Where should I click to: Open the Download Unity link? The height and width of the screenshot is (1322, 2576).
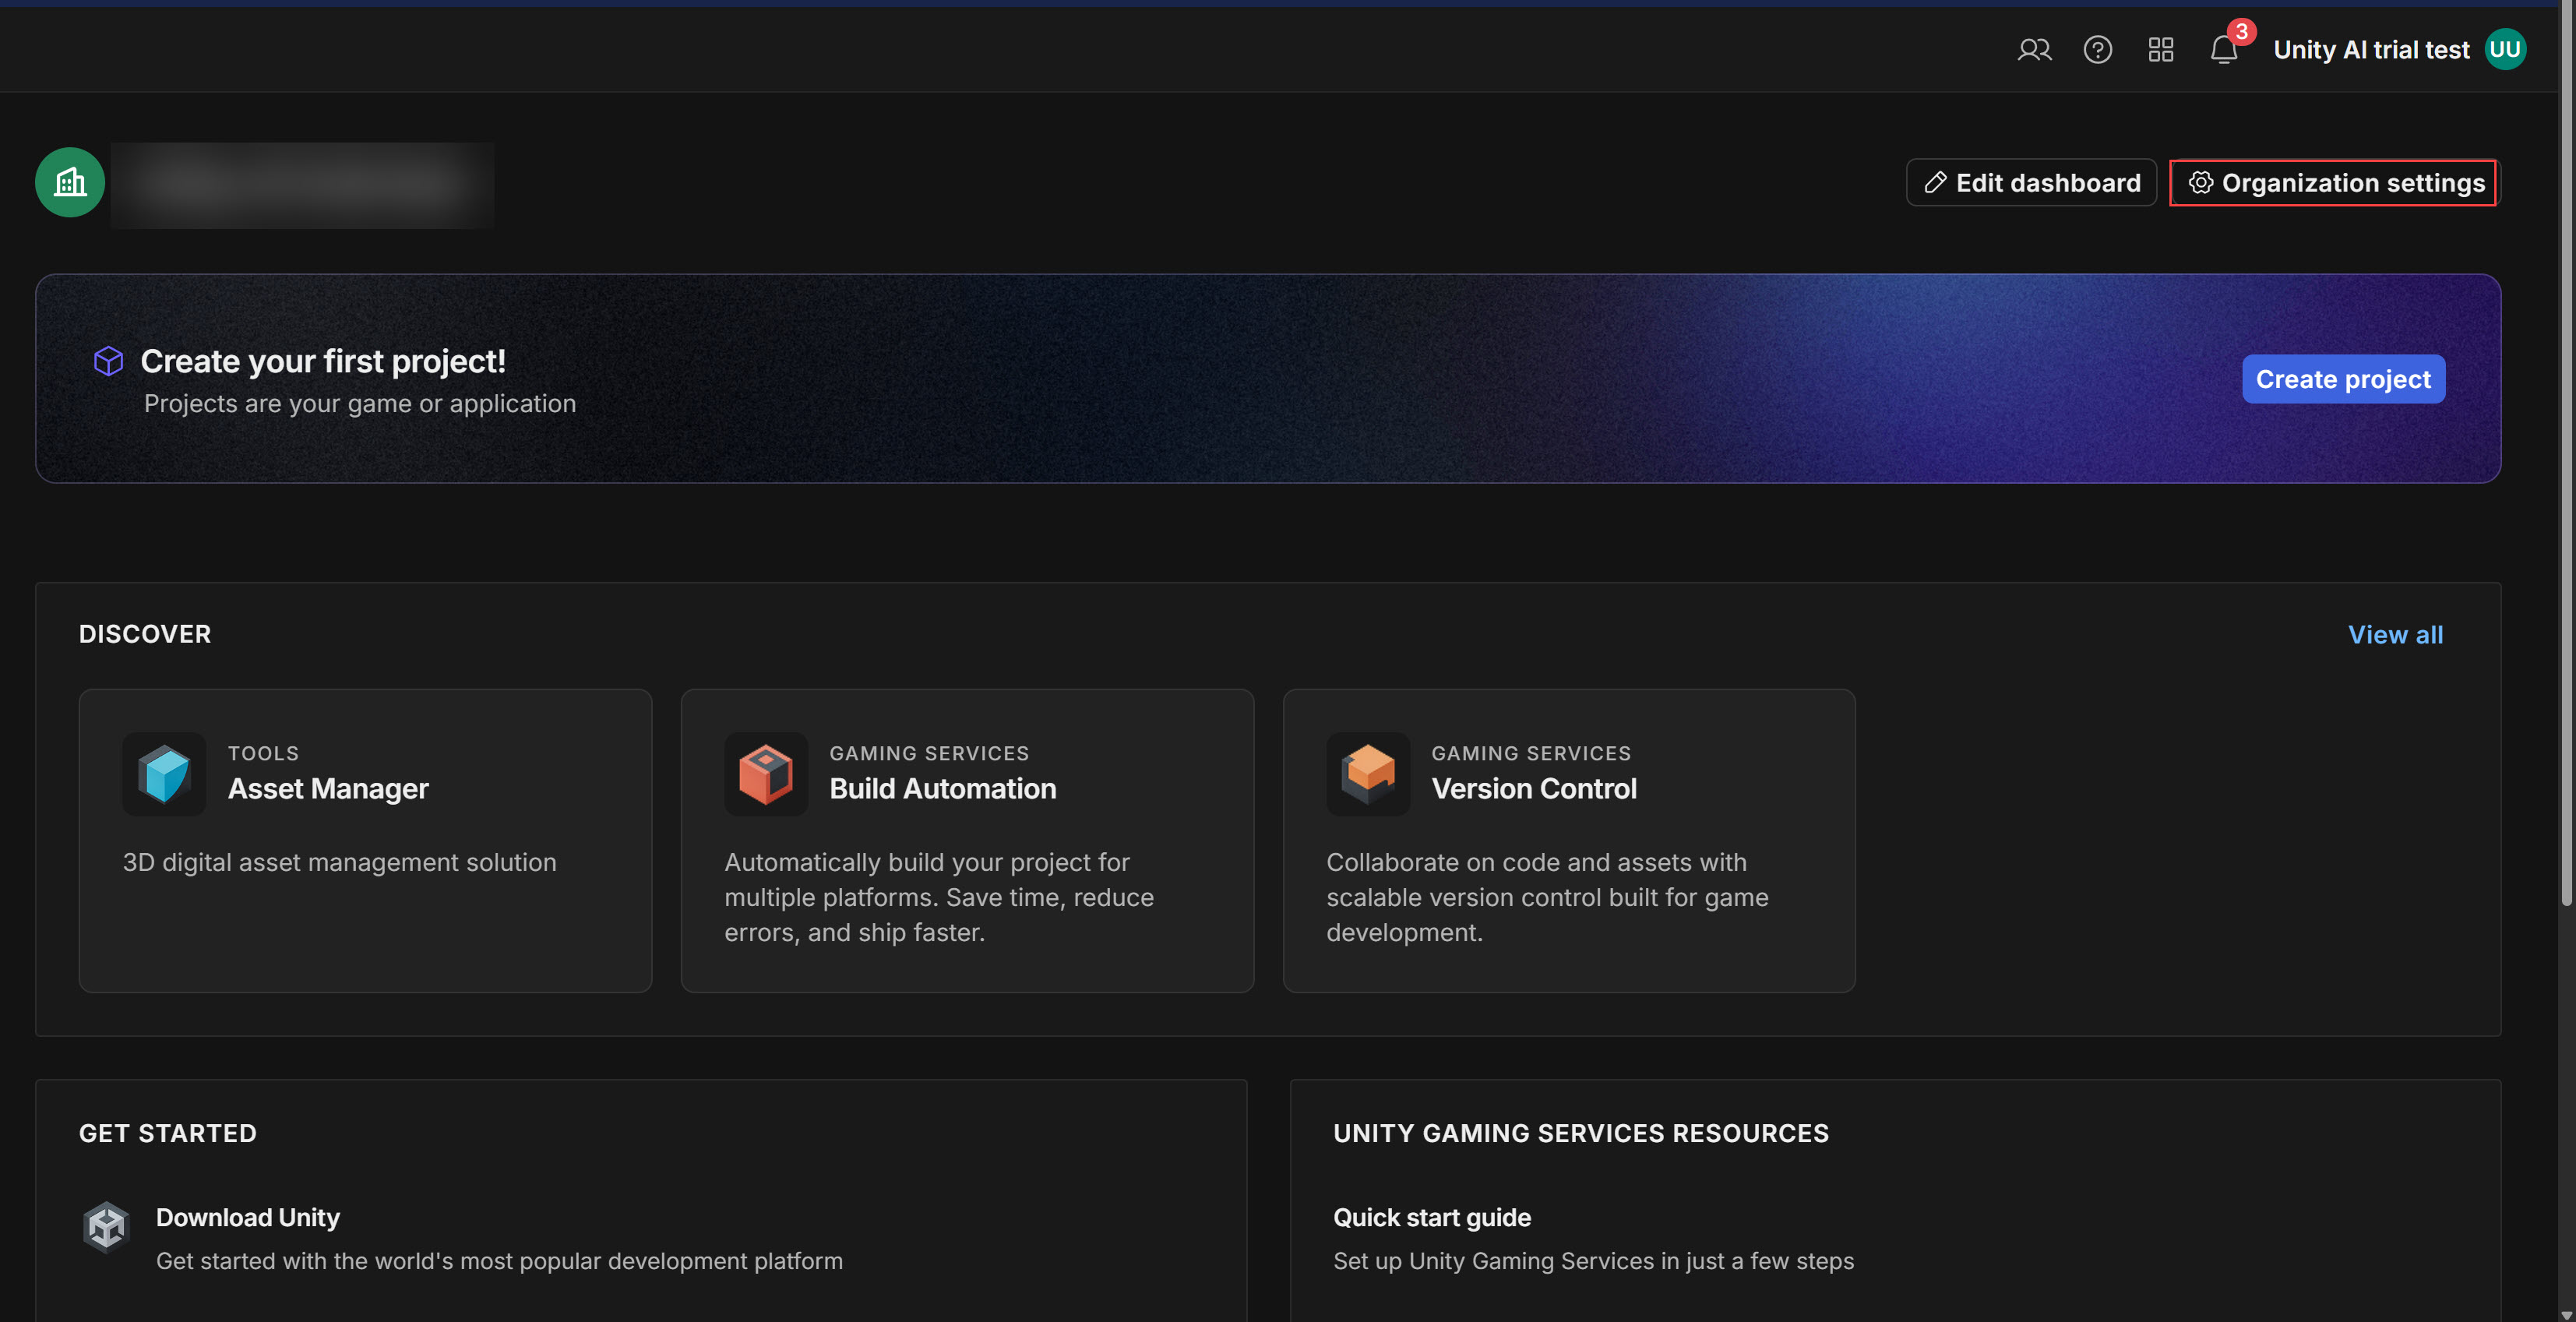(x=248, y=1217)
